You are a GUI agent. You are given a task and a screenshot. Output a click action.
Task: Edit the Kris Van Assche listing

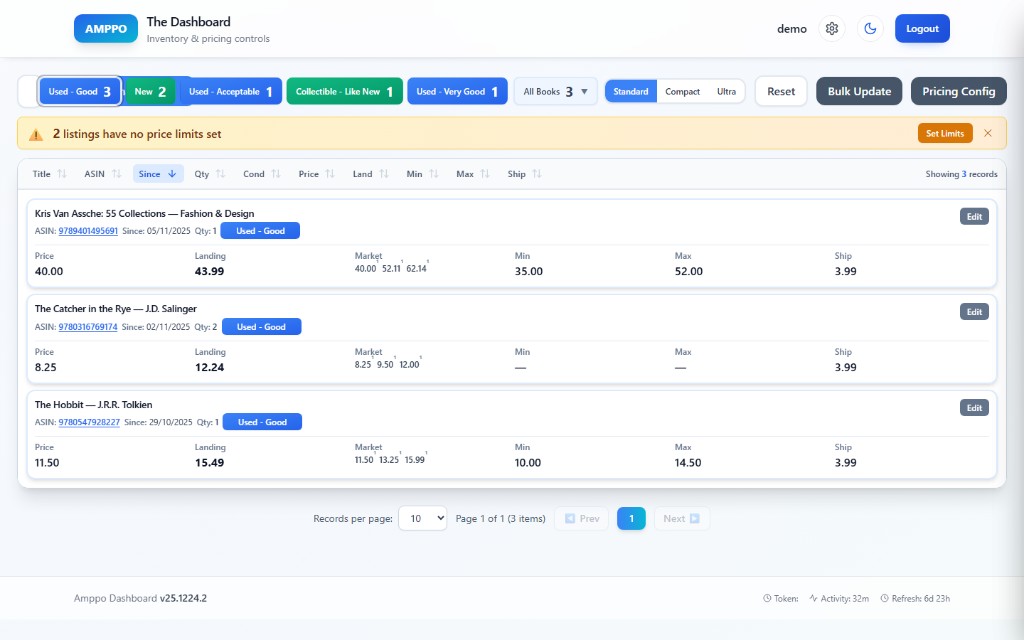[x=974, y=216]
